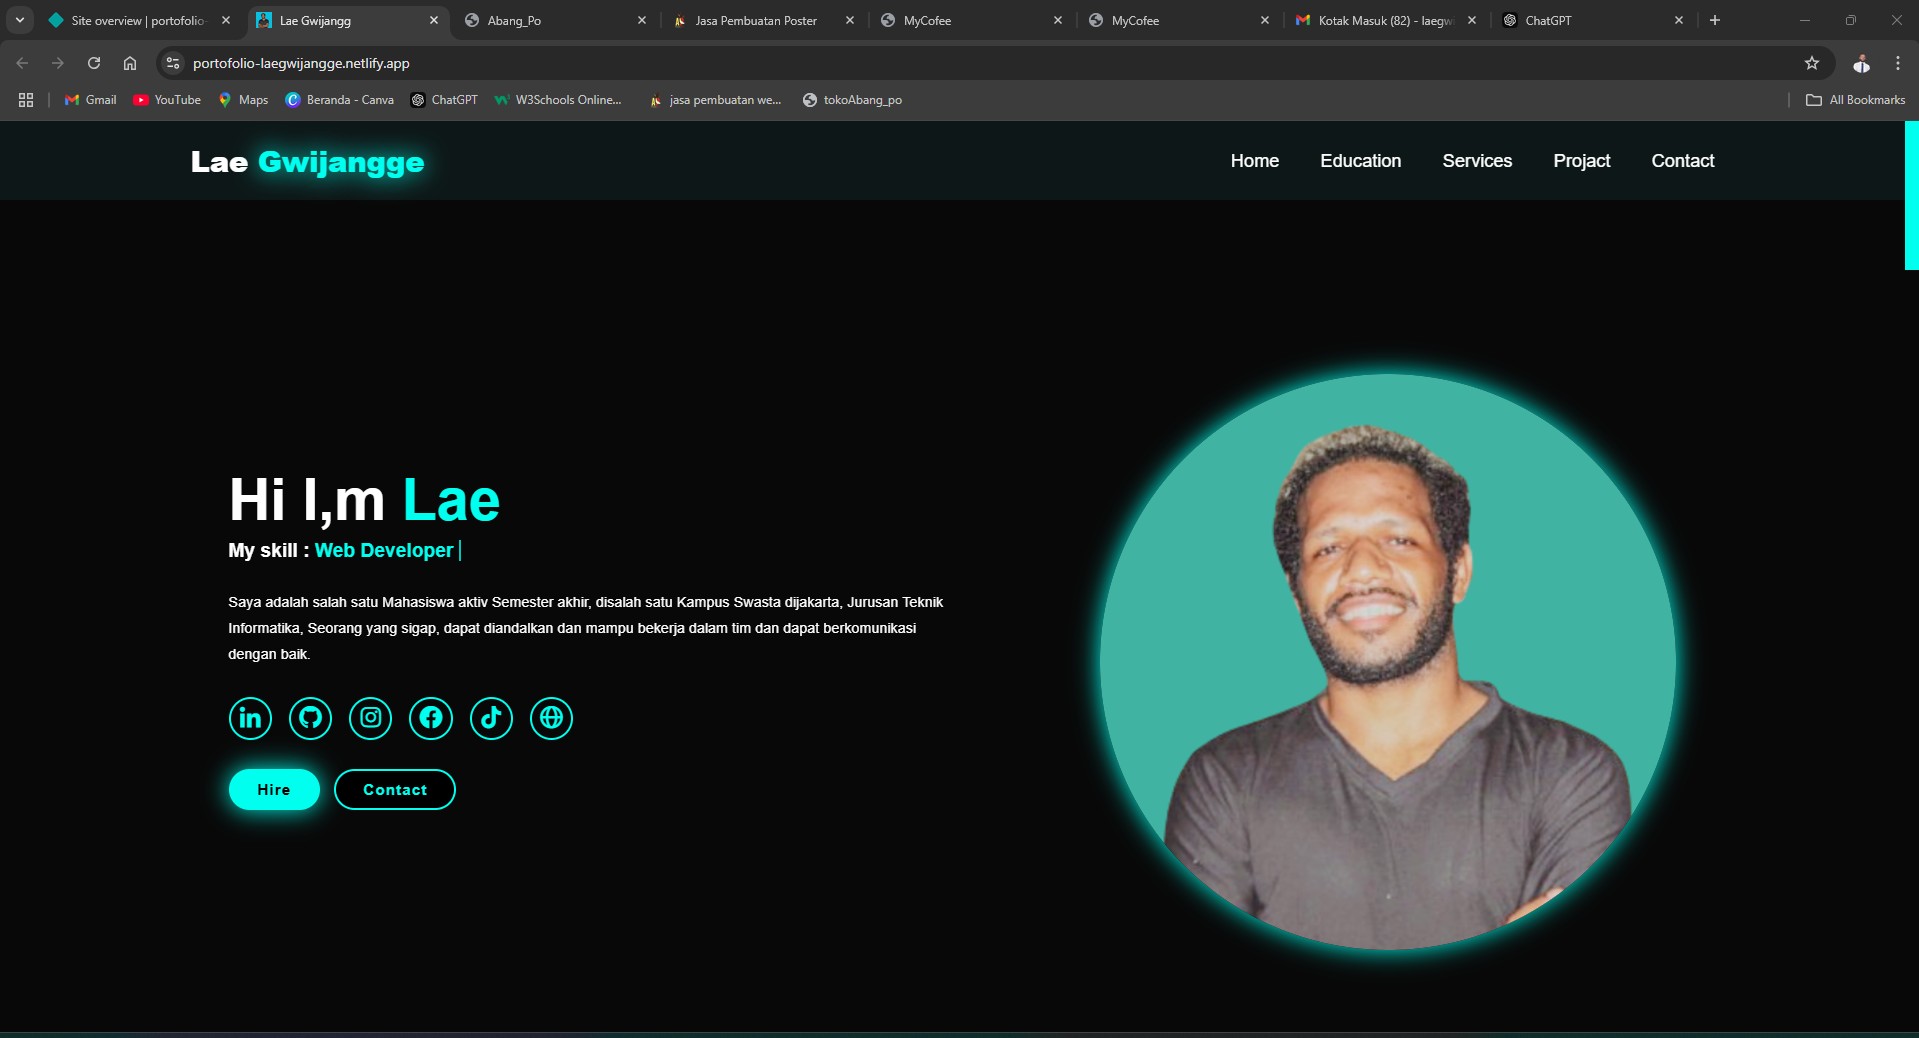This screenshot has width=1919, height=1038.
Task: Click the cyan page scrollbar thumb
Action: point(1911,196)
